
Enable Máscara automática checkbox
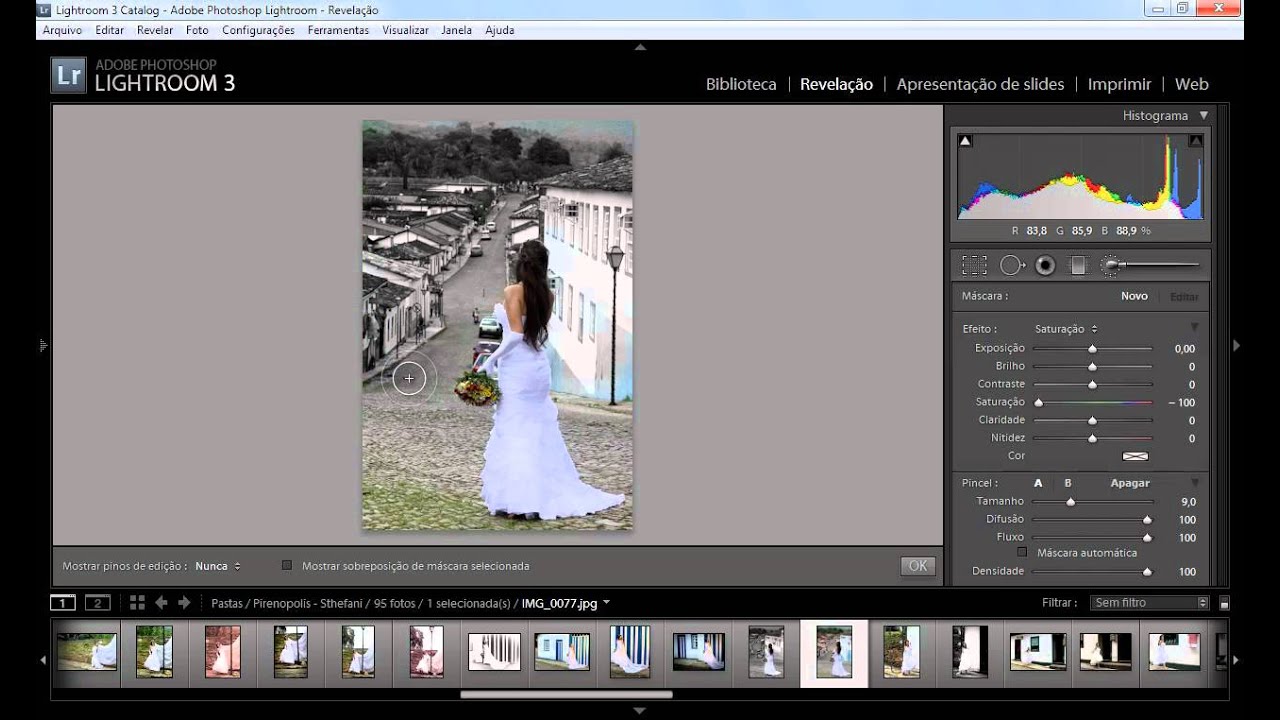(x=1022, y=552)
